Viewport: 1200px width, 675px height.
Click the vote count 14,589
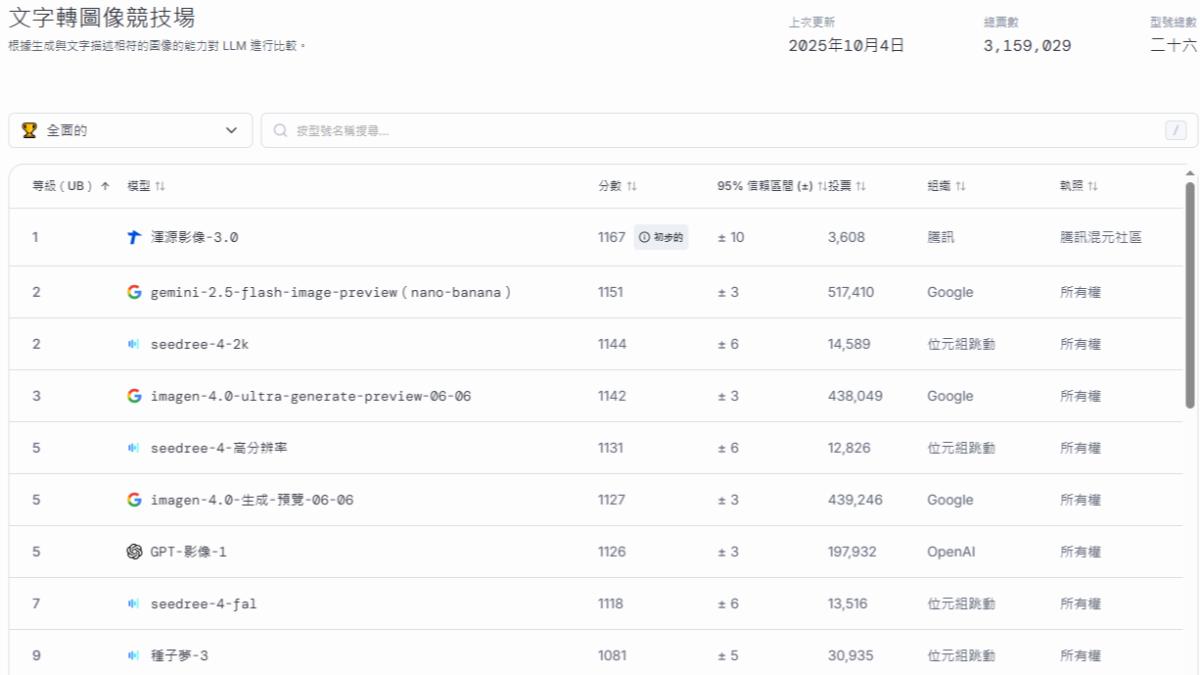[849, 344]
